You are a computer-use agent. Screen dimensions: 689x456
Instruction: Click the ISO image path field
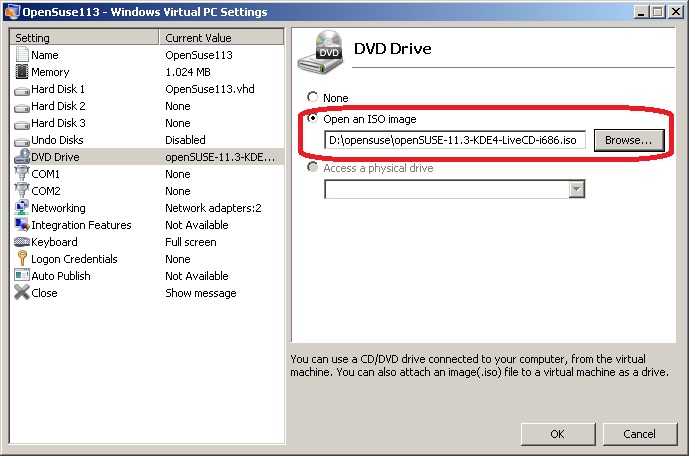point(455,140)
